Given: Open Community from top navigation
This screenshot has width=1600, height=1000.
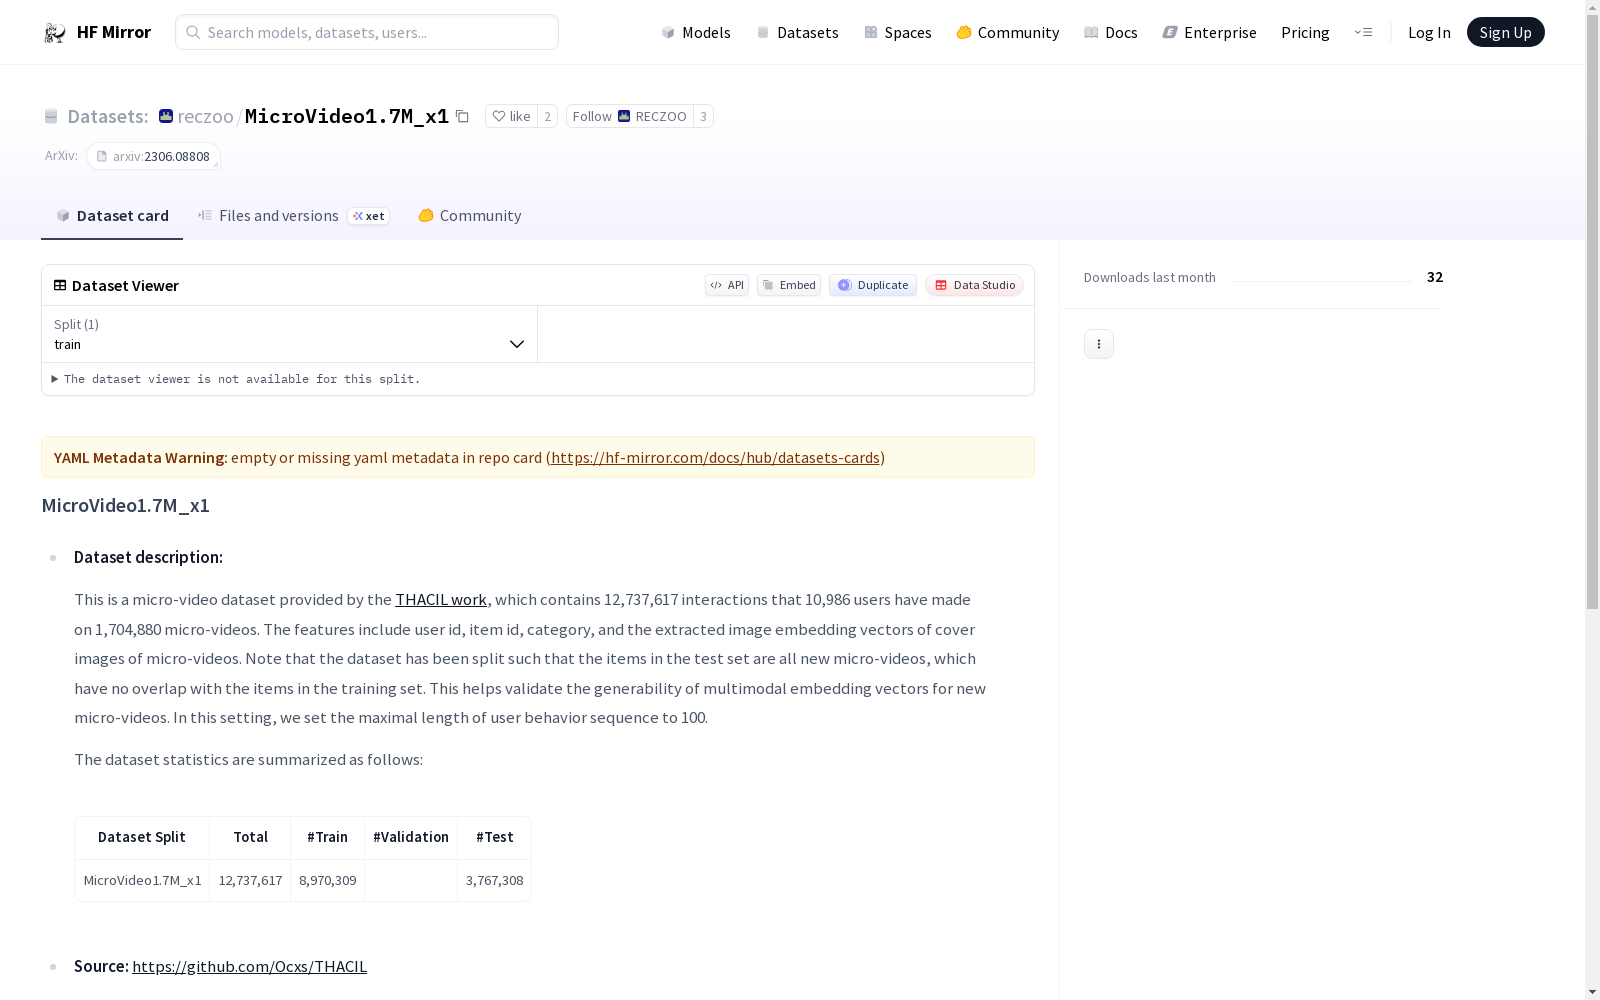Looking at the screenshot, I should tap(1008, 32).
